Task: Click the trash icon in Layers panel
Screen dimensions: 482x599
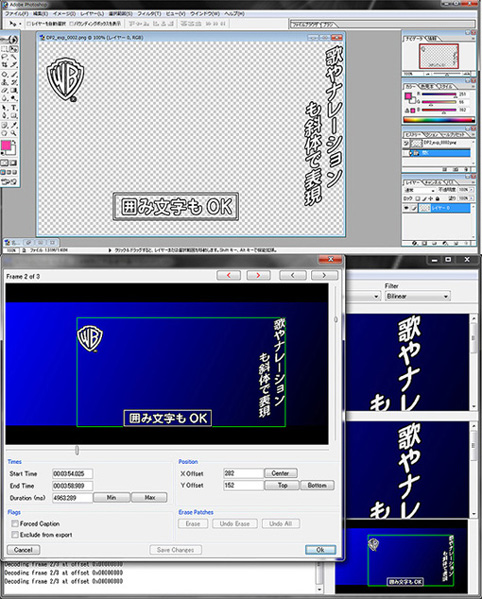Action: (466, 243)
